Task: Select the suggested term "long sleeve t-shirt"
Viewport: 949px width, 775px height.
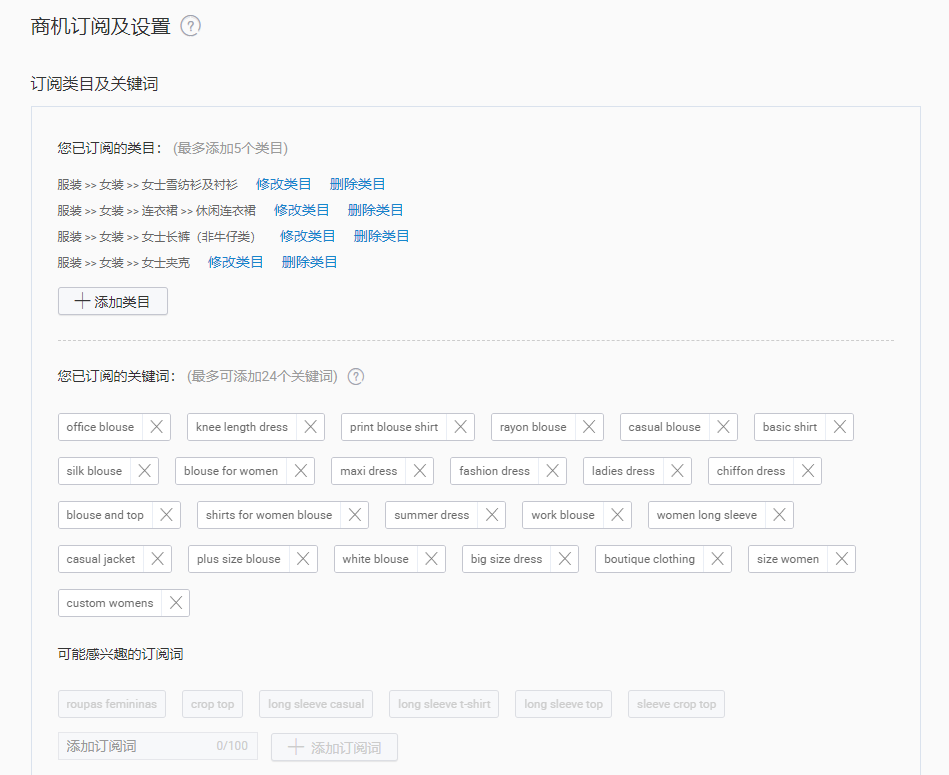Action: (443, 703)
